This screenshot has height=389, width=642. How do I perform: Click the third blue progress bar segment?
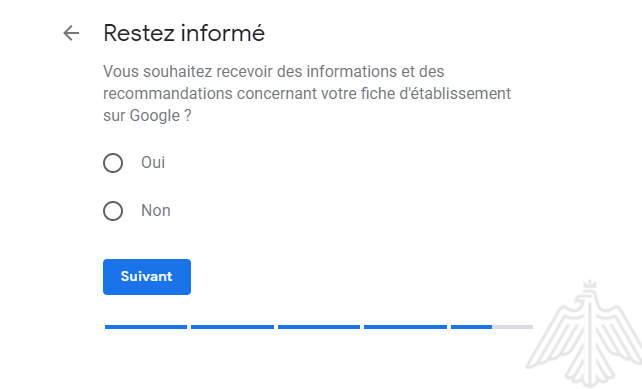319,327
